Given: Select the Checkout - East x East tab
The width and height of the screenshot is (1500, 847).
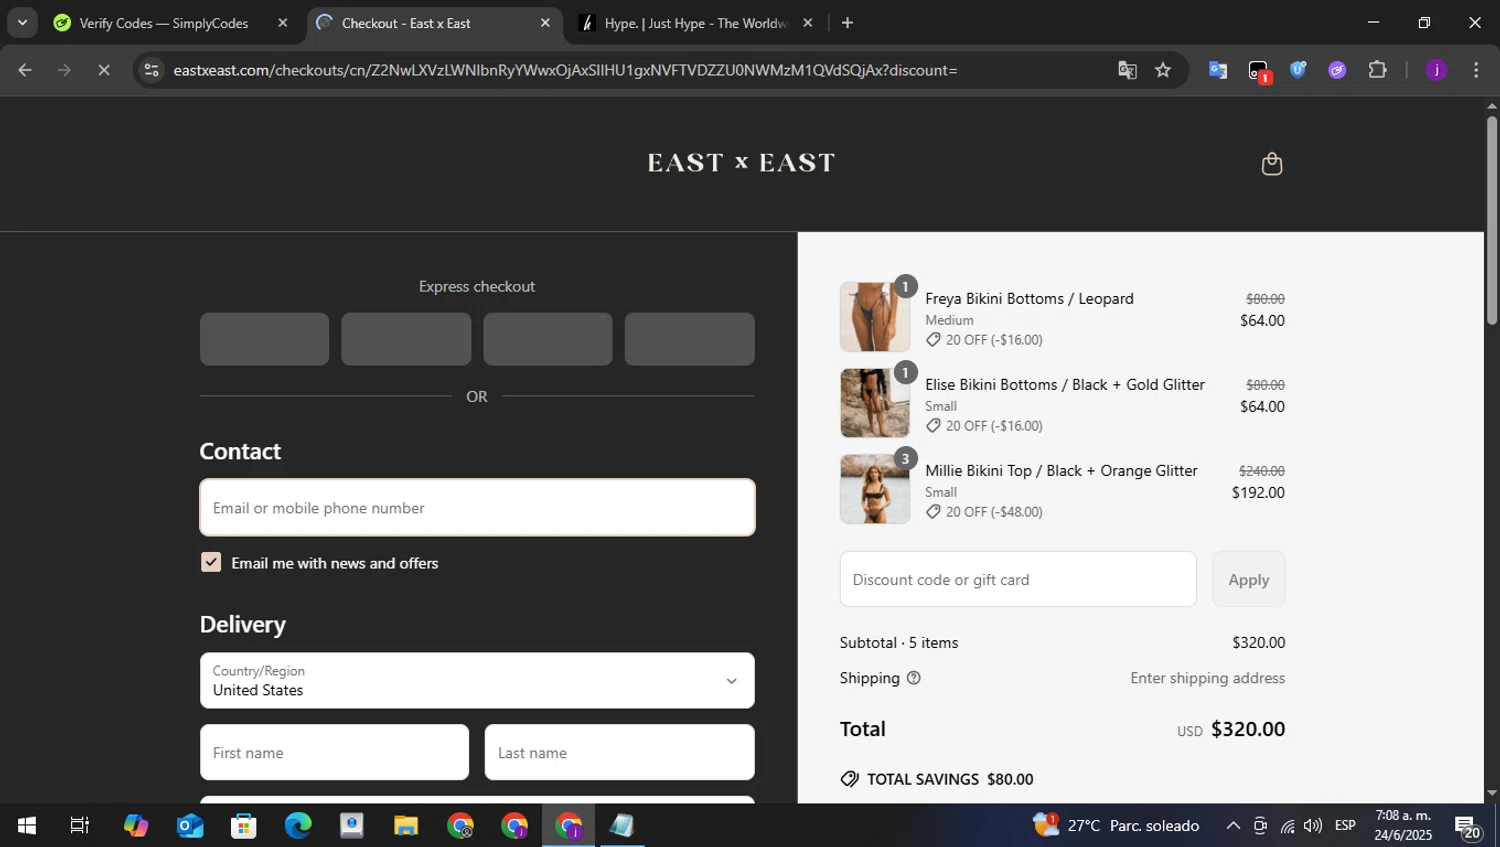Looking at the screenshot, I should click(435, 23).
